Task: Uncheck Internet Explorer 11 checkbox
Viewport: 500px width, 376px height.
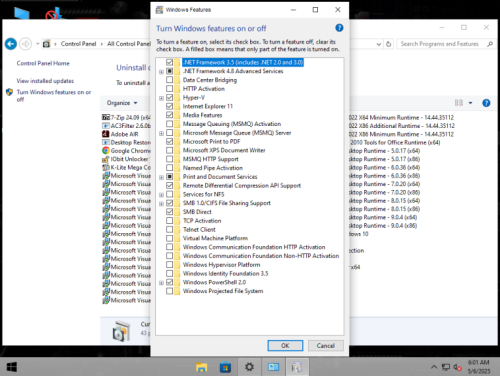Action: click(x=170, y=106)
